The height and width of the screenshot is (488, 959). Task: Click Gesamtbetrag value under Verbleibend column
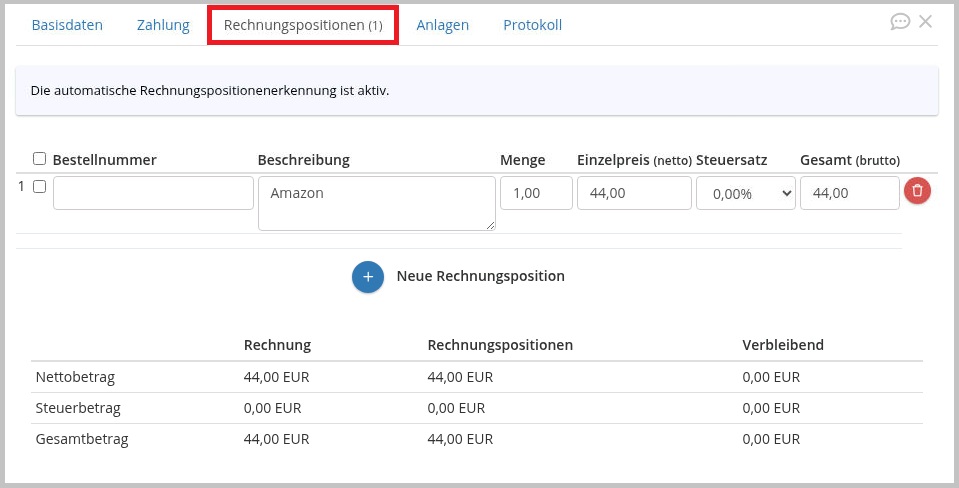tap(771, 439)
